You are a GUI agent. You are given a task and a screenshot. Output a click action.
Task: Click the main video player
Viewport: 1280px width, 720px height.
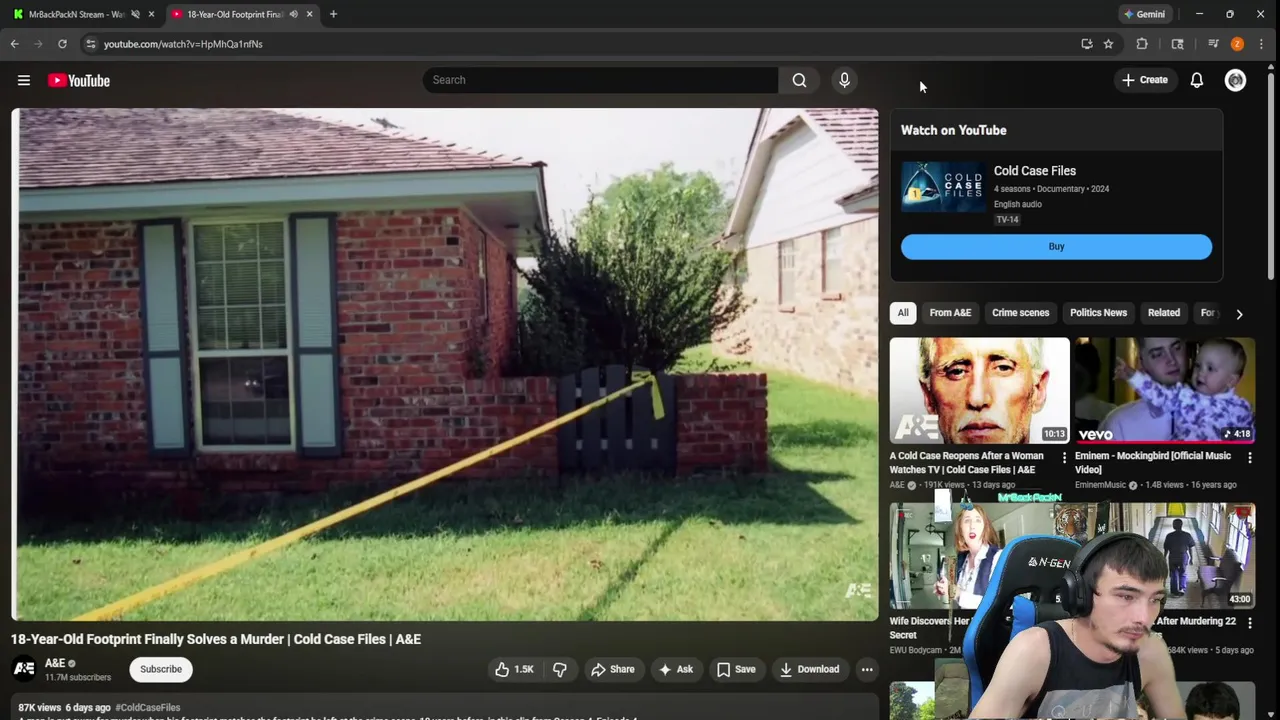pos(445,365)
